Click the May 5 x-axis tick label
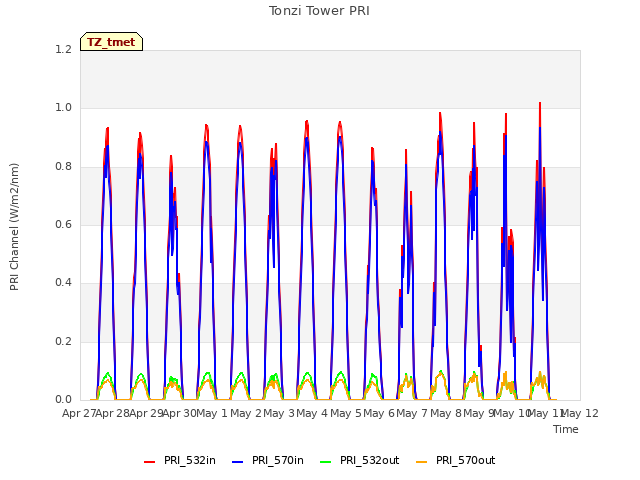The image size is (640, 480). click(346, 413)
